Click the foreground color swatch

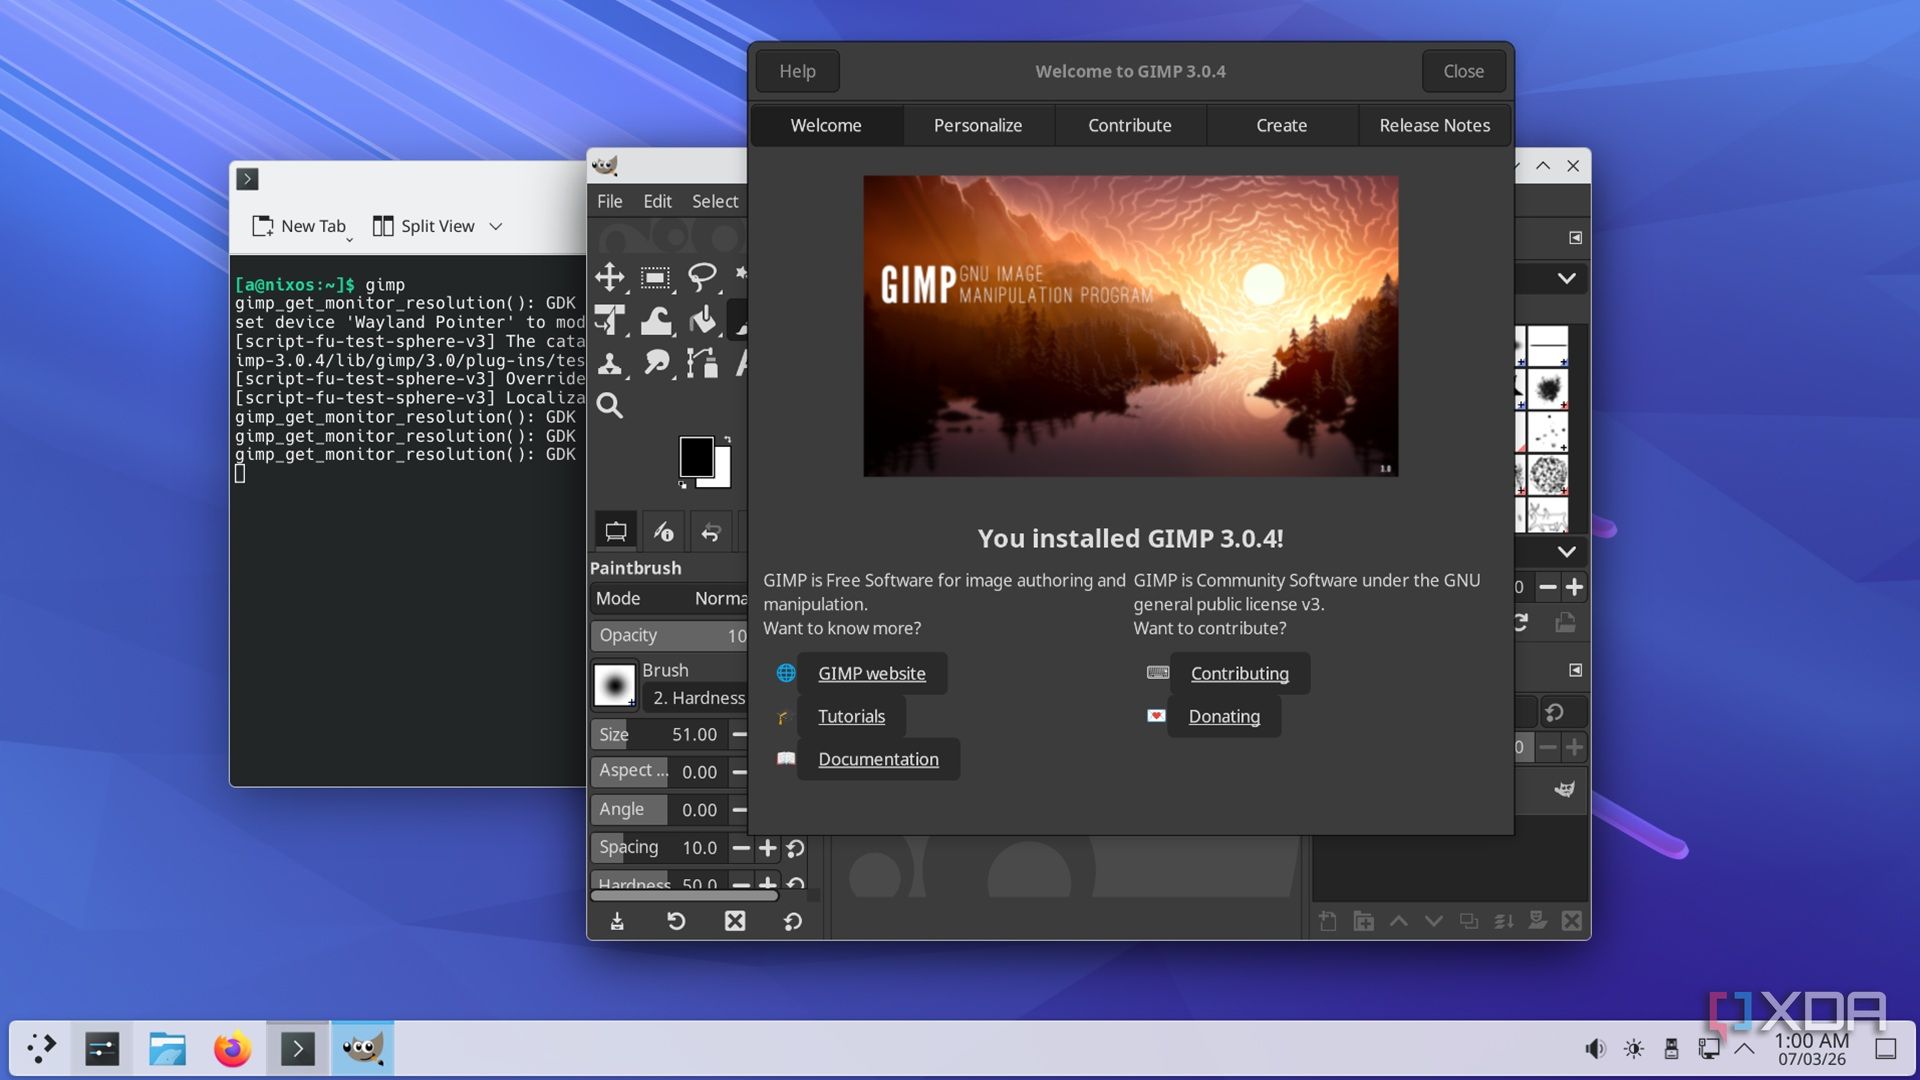tap(696, 457)
